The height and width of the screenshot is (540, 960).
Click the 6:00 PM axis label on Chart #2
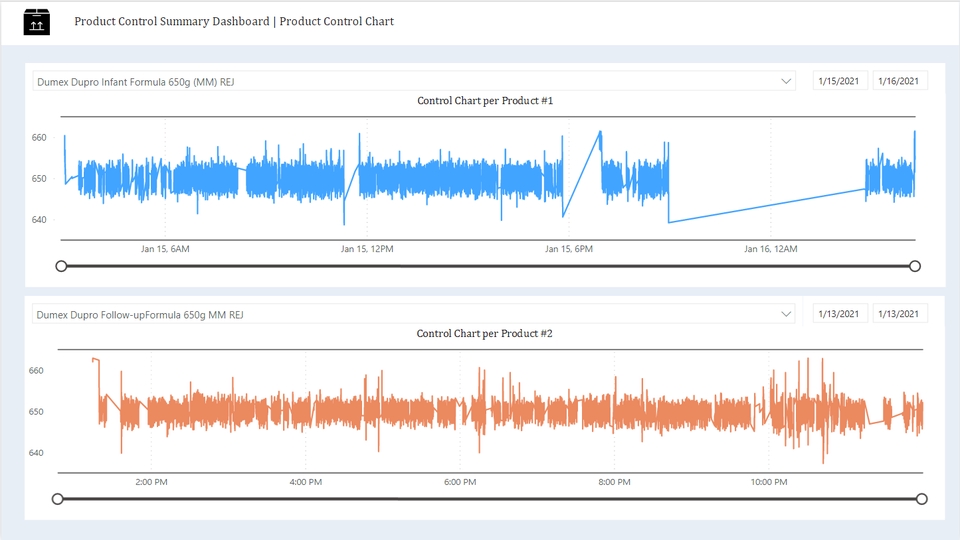(x=460, y=482)
